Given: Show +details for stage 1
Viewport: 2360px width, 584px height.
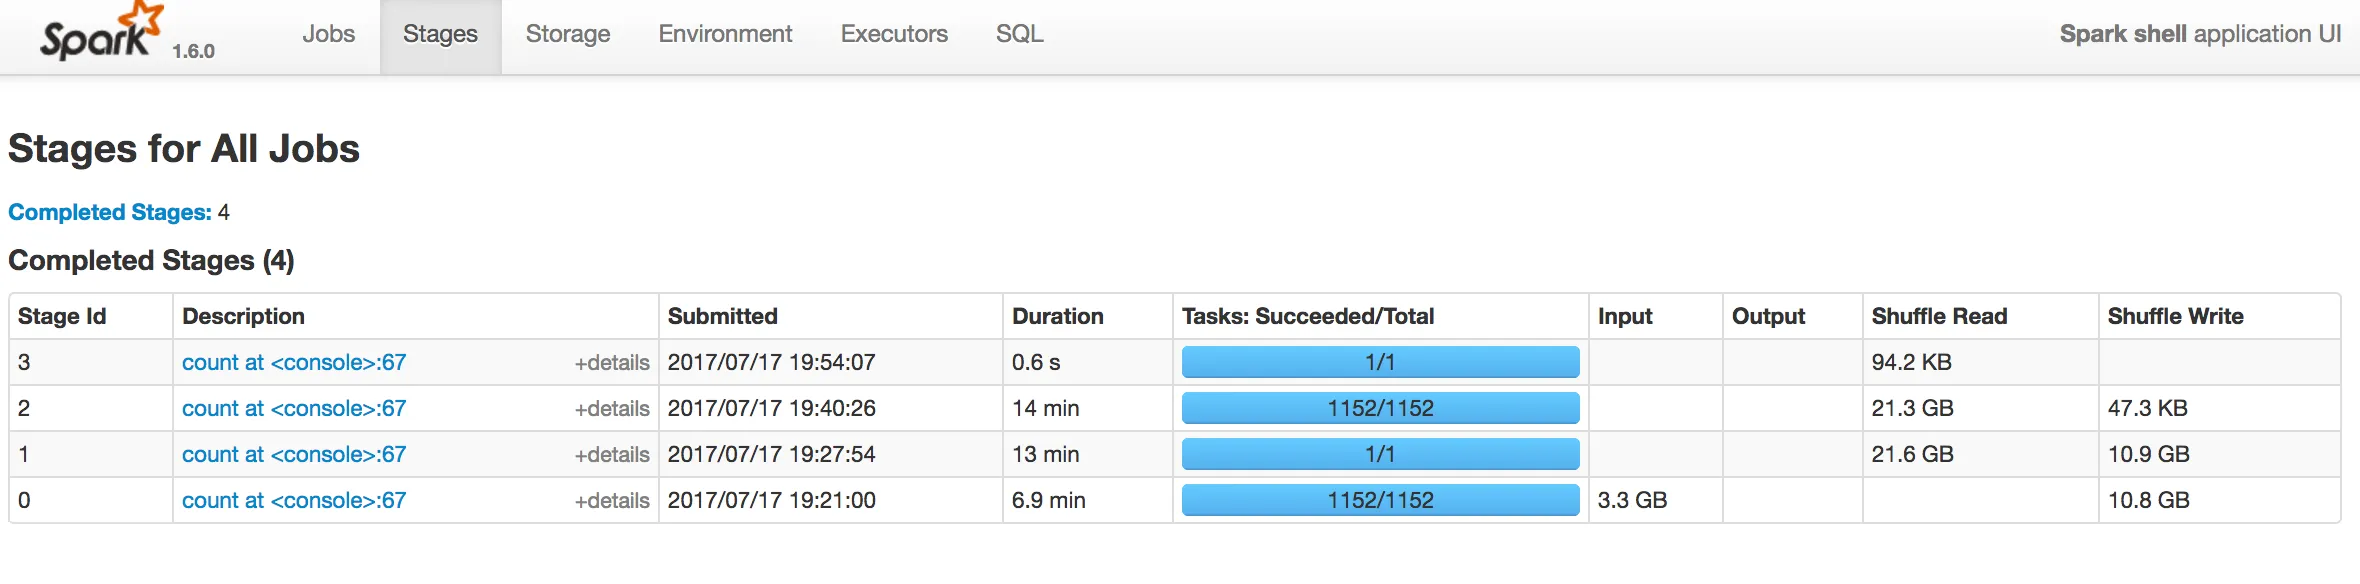Looking at the screenshot, I should (x=611, y=455).
